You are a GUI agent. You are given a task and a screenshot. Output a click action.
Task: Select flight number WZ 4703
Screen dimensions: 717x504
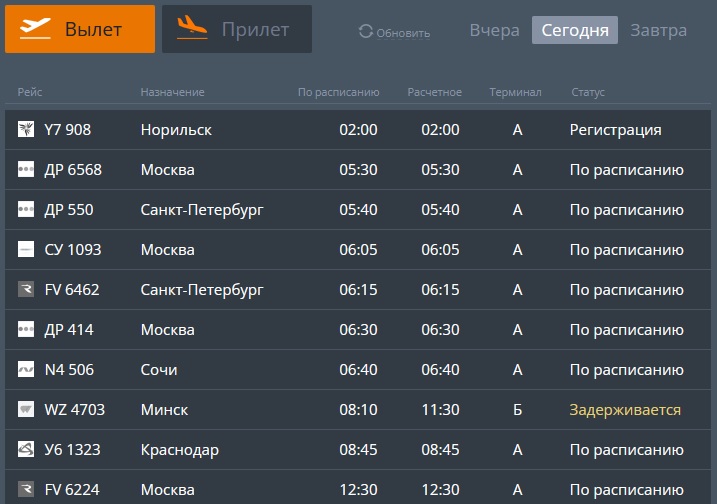(75, 410)
